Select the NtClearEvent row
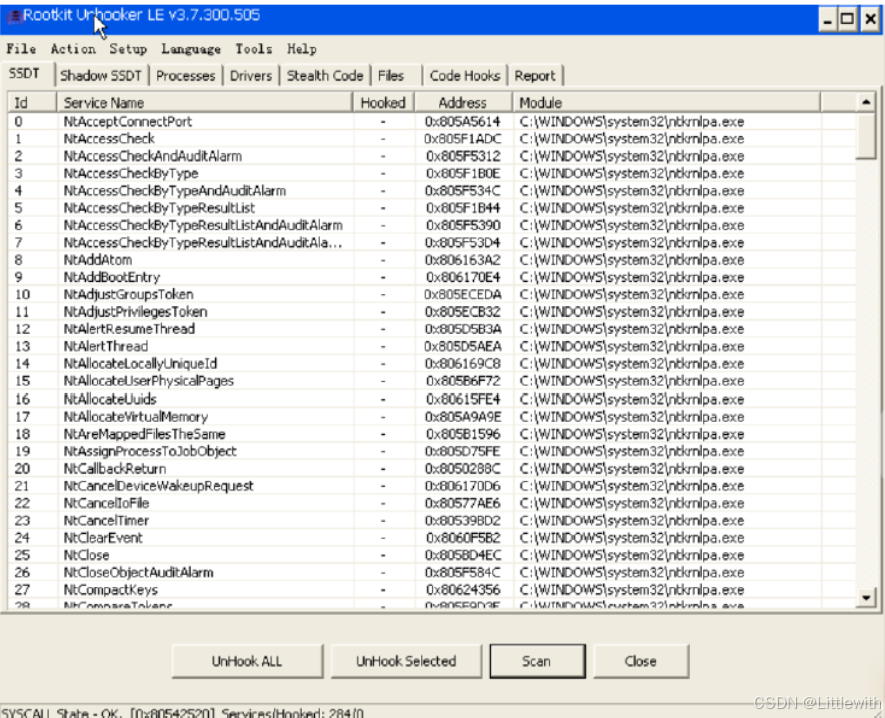Screen dimensions: 885x718 (x=432, y=538)
